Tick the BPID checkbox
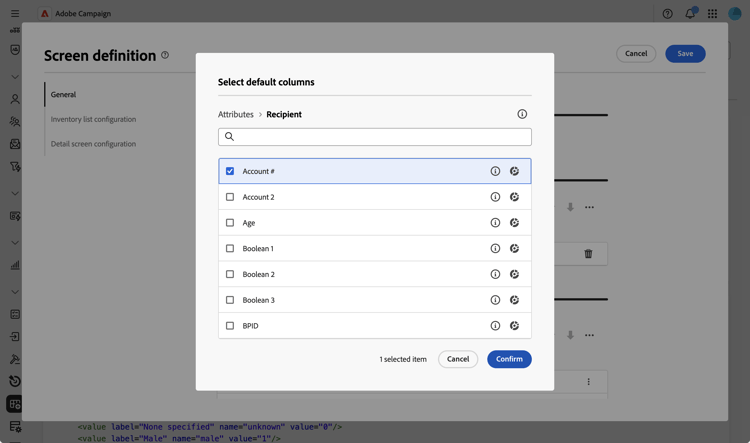 pos(230,326)
